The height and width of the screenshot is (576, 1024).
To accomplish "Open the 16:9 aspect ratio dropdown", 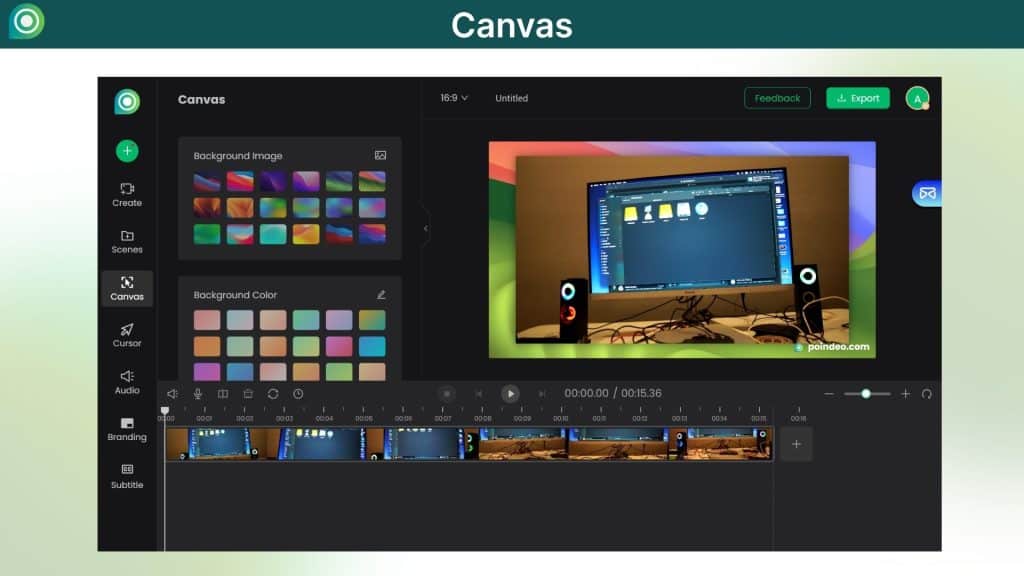I will coord(451,98).
